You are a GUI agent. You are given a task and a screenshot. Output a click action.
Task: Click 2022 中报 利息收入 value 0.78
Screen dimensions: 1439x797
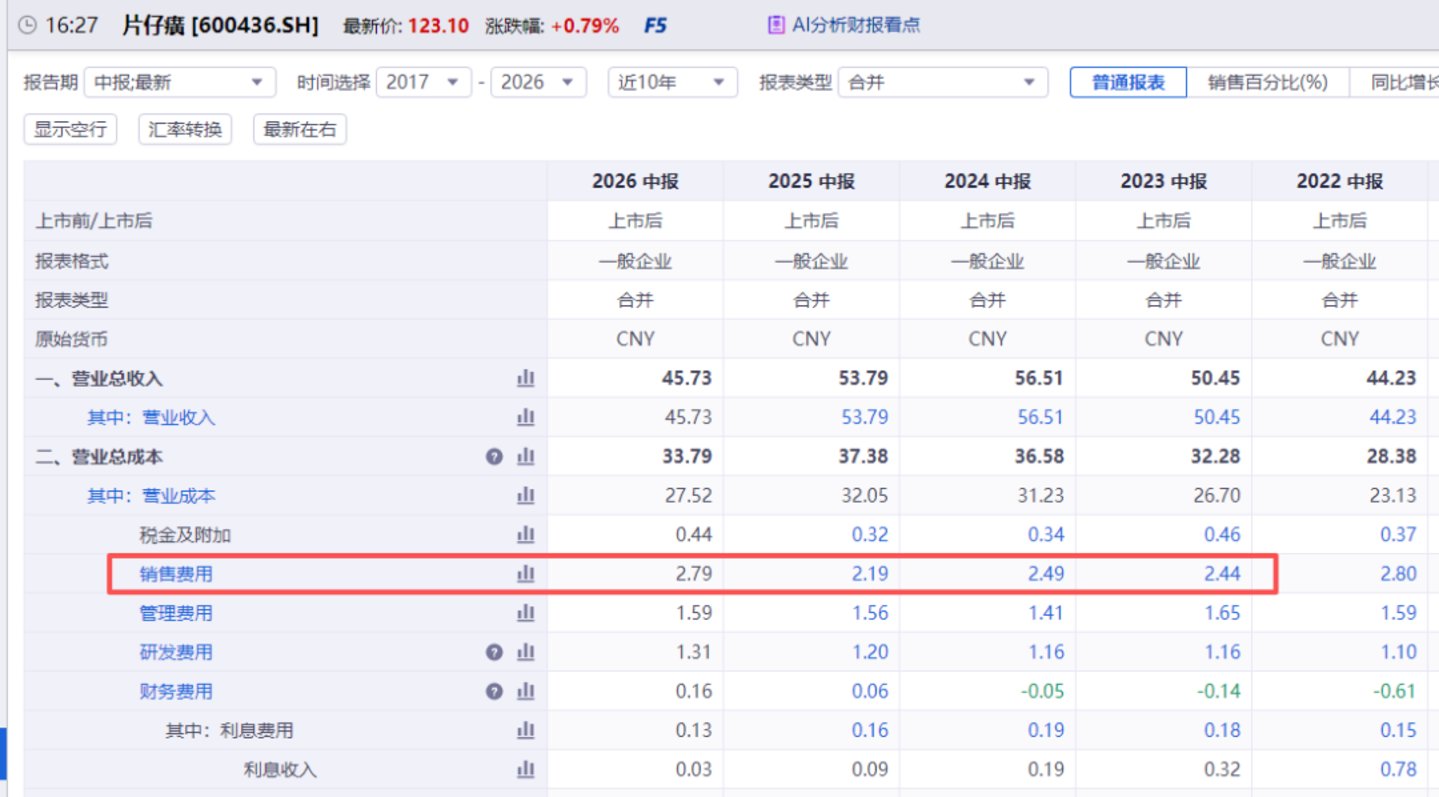(1398, 770)
